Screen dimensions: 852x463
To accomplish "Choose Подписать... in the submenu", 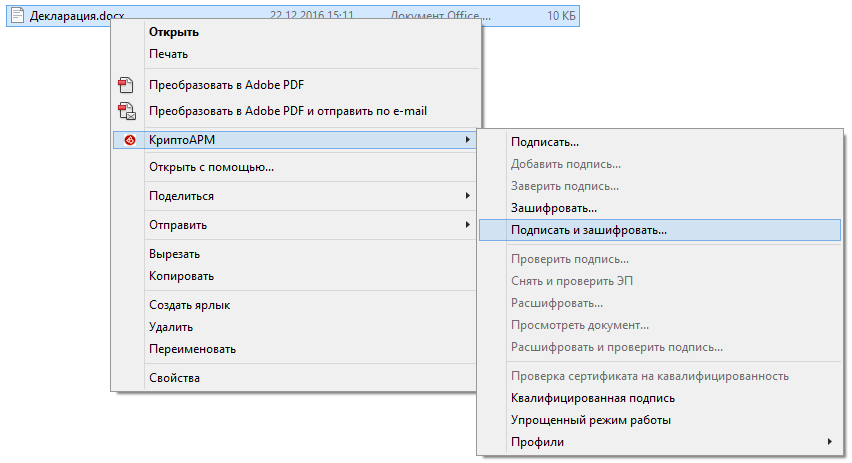I will (545, 142).
